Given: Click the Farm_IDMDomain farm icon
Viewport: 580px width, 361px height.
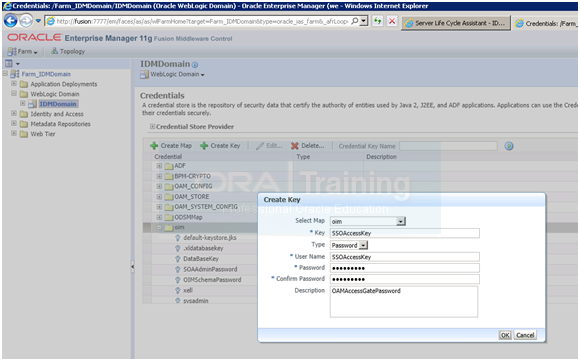Looking at the screenshot, I should point(15,74).
